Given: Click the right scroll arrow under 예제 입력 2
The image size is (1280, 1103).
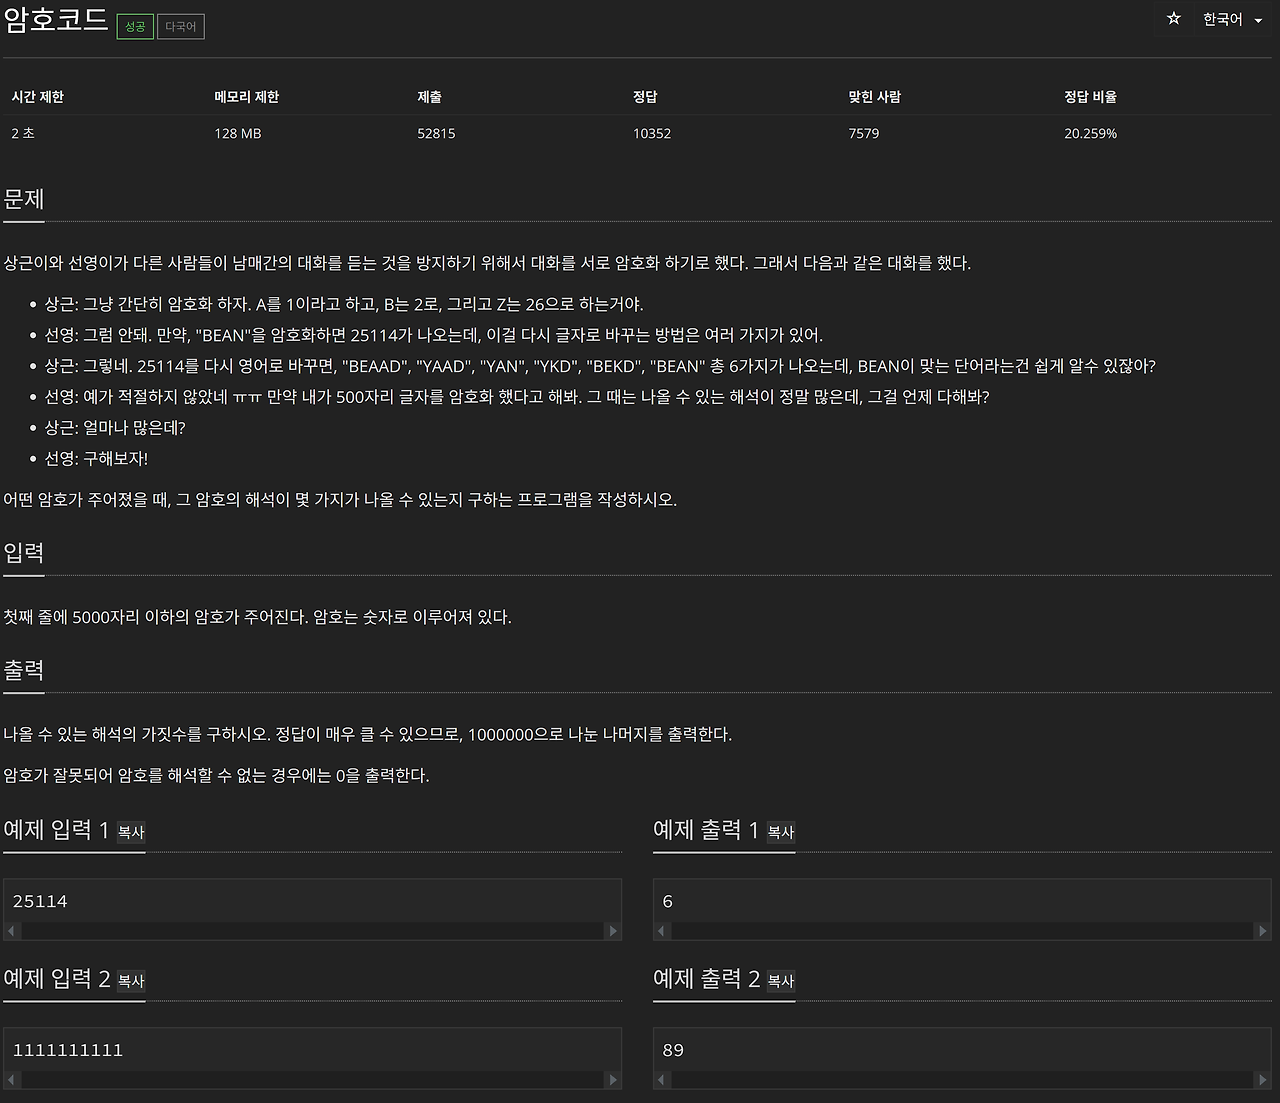Looking at the screenshot, I should point(613,1080).
